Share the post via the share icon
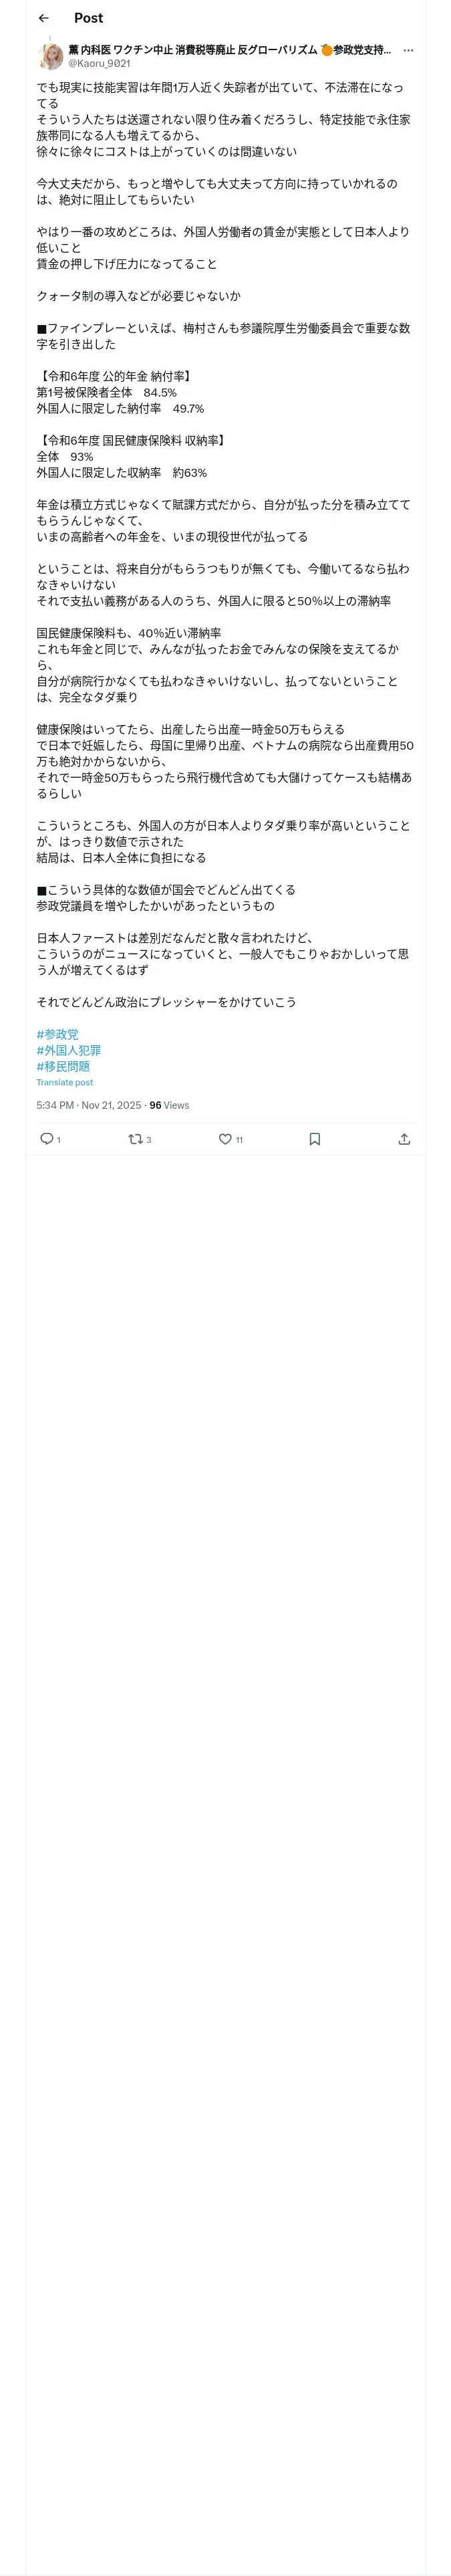Screen dimensions: 451x2576 (x=404, y=1139)
